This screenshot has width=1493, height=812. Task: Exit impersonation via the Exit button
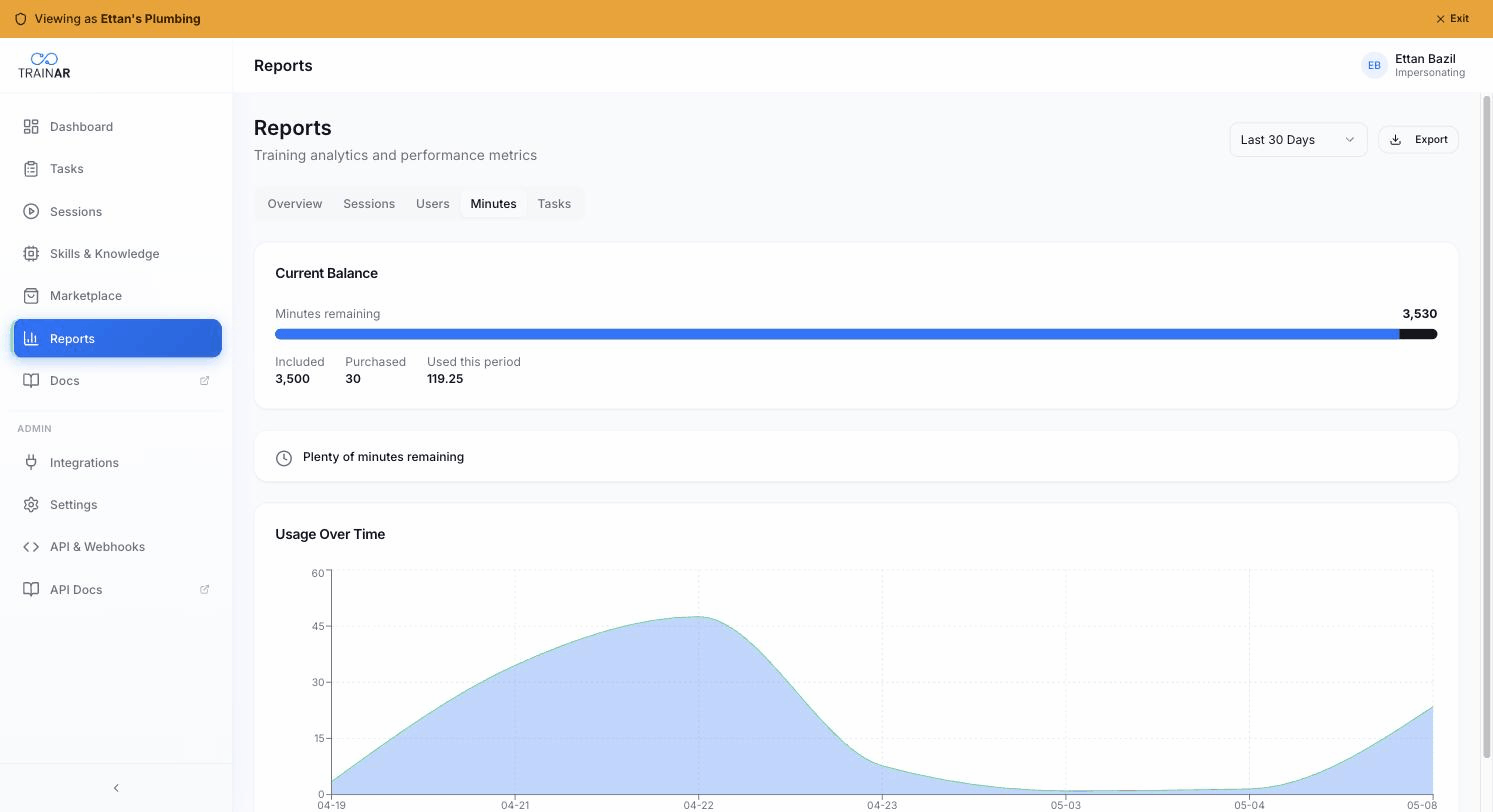point(1452,19)
